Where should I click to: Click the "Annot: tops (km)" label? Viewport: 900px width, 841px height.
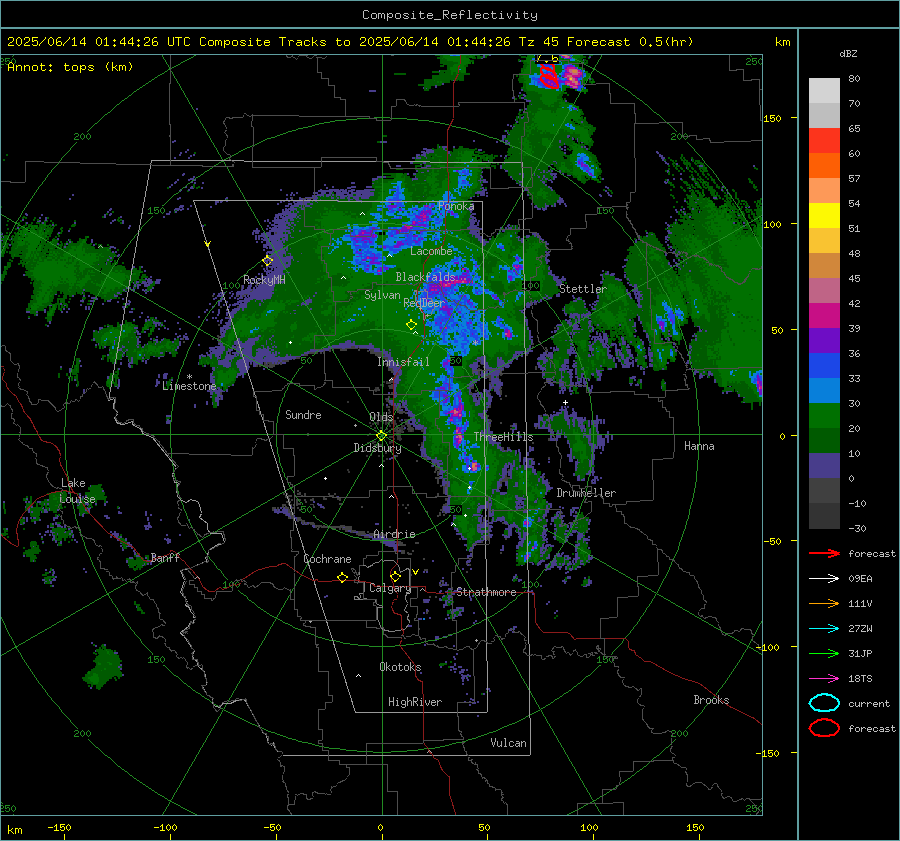coord(70,67)
